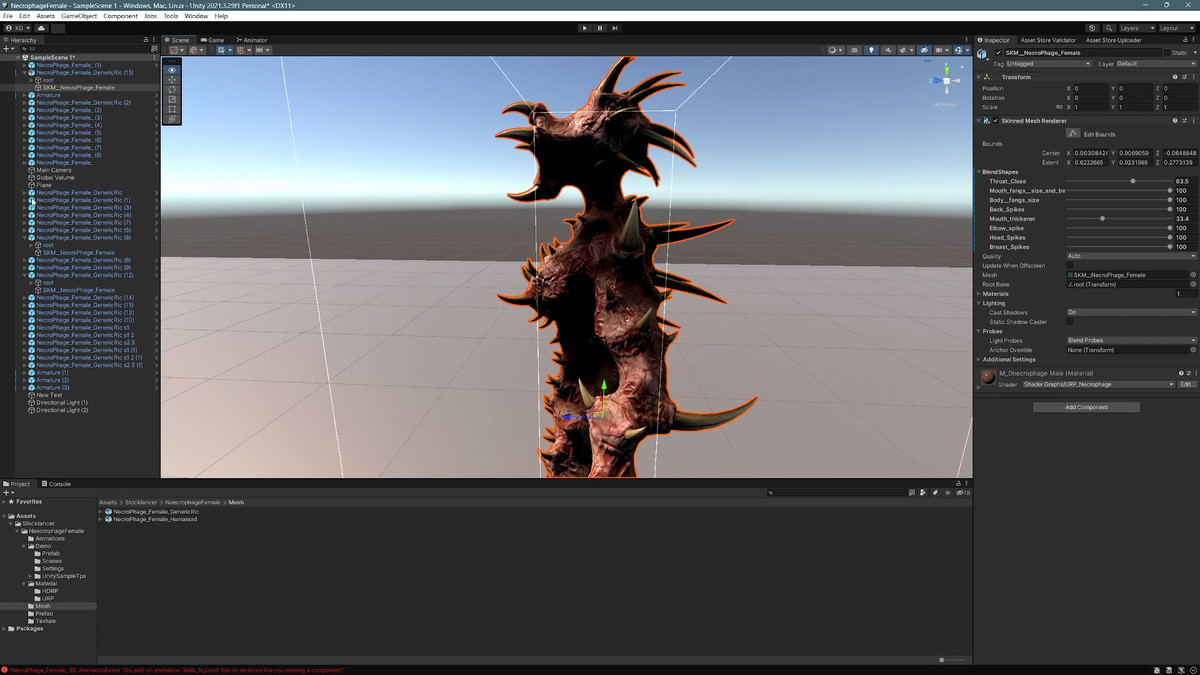Select the Move tool in the scene overlay
The width and height of the screenshot is (1200, 675).
pos(172,80)
